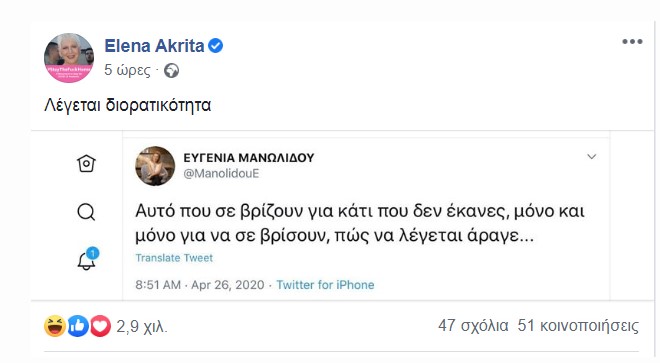
Task: Click the blue Like reaction icon
Action: (78, 326)
